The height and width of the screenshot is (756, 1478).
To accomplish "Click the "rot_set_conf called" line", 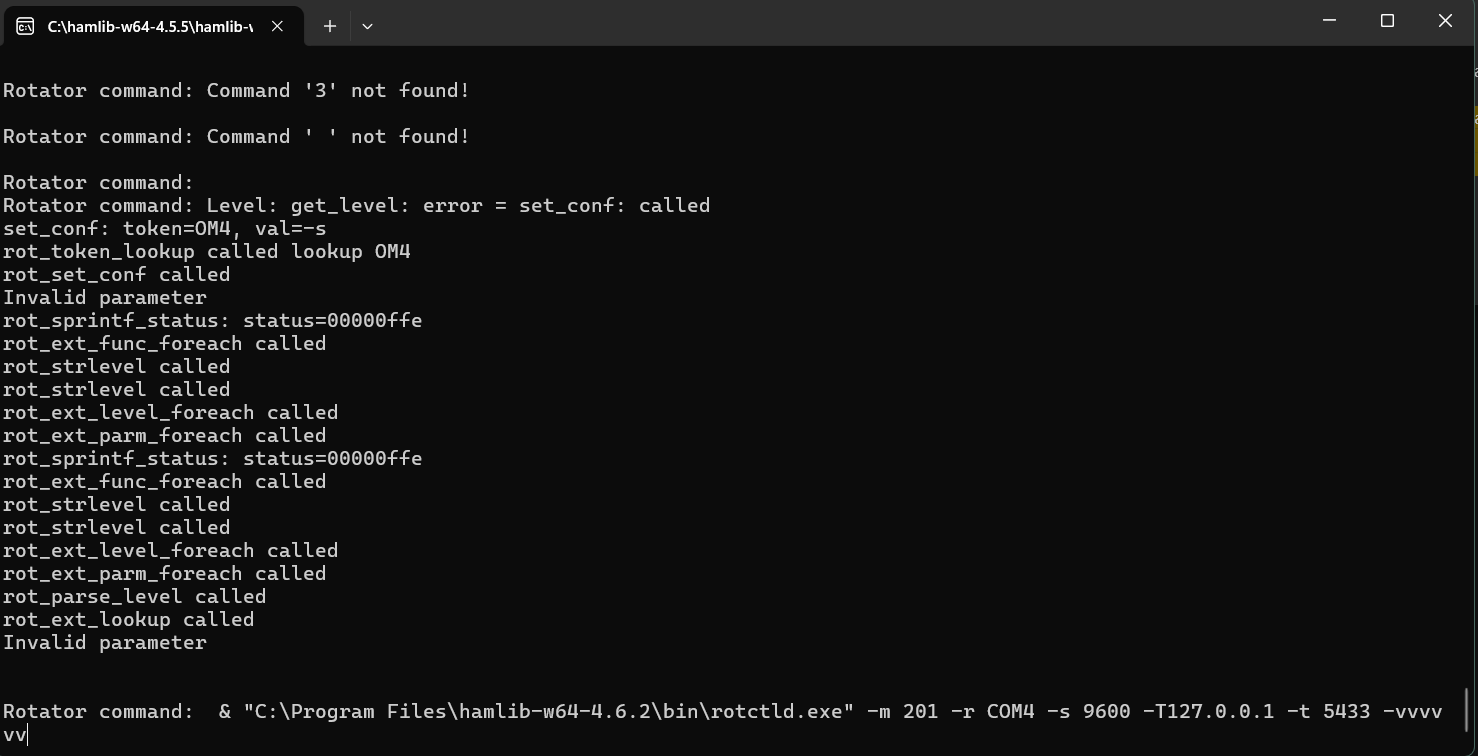I will (x=116, y=275).
